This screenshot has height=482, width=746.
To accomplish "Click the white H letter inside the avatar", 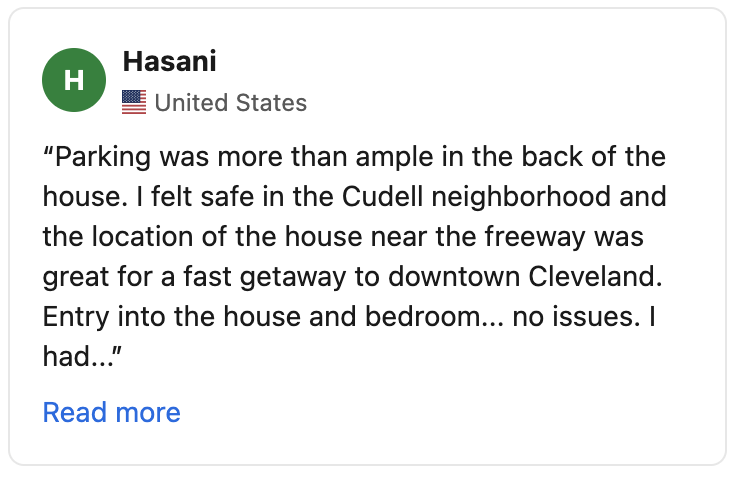I will click(x=74, y=80).
